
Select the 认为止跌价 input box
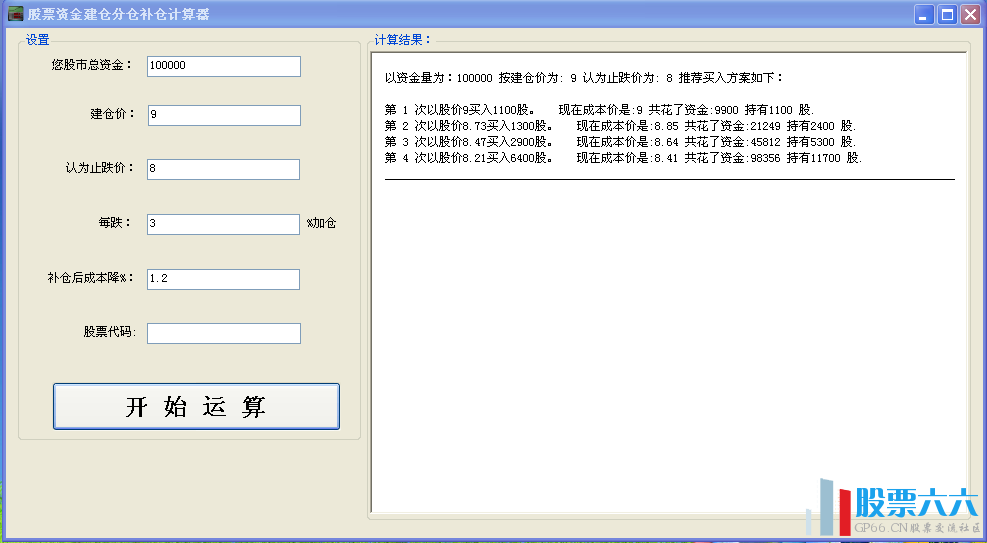223,169
